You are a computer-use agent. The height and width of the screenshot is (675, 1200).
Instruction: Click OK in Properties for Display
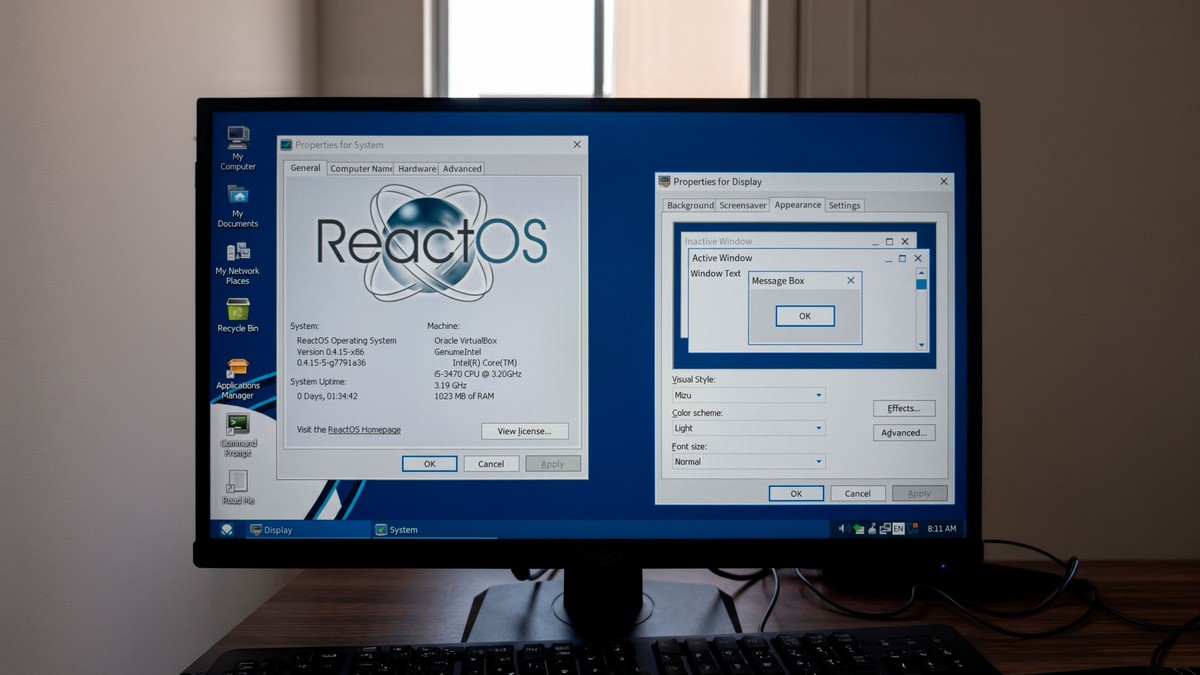(796, 493)
